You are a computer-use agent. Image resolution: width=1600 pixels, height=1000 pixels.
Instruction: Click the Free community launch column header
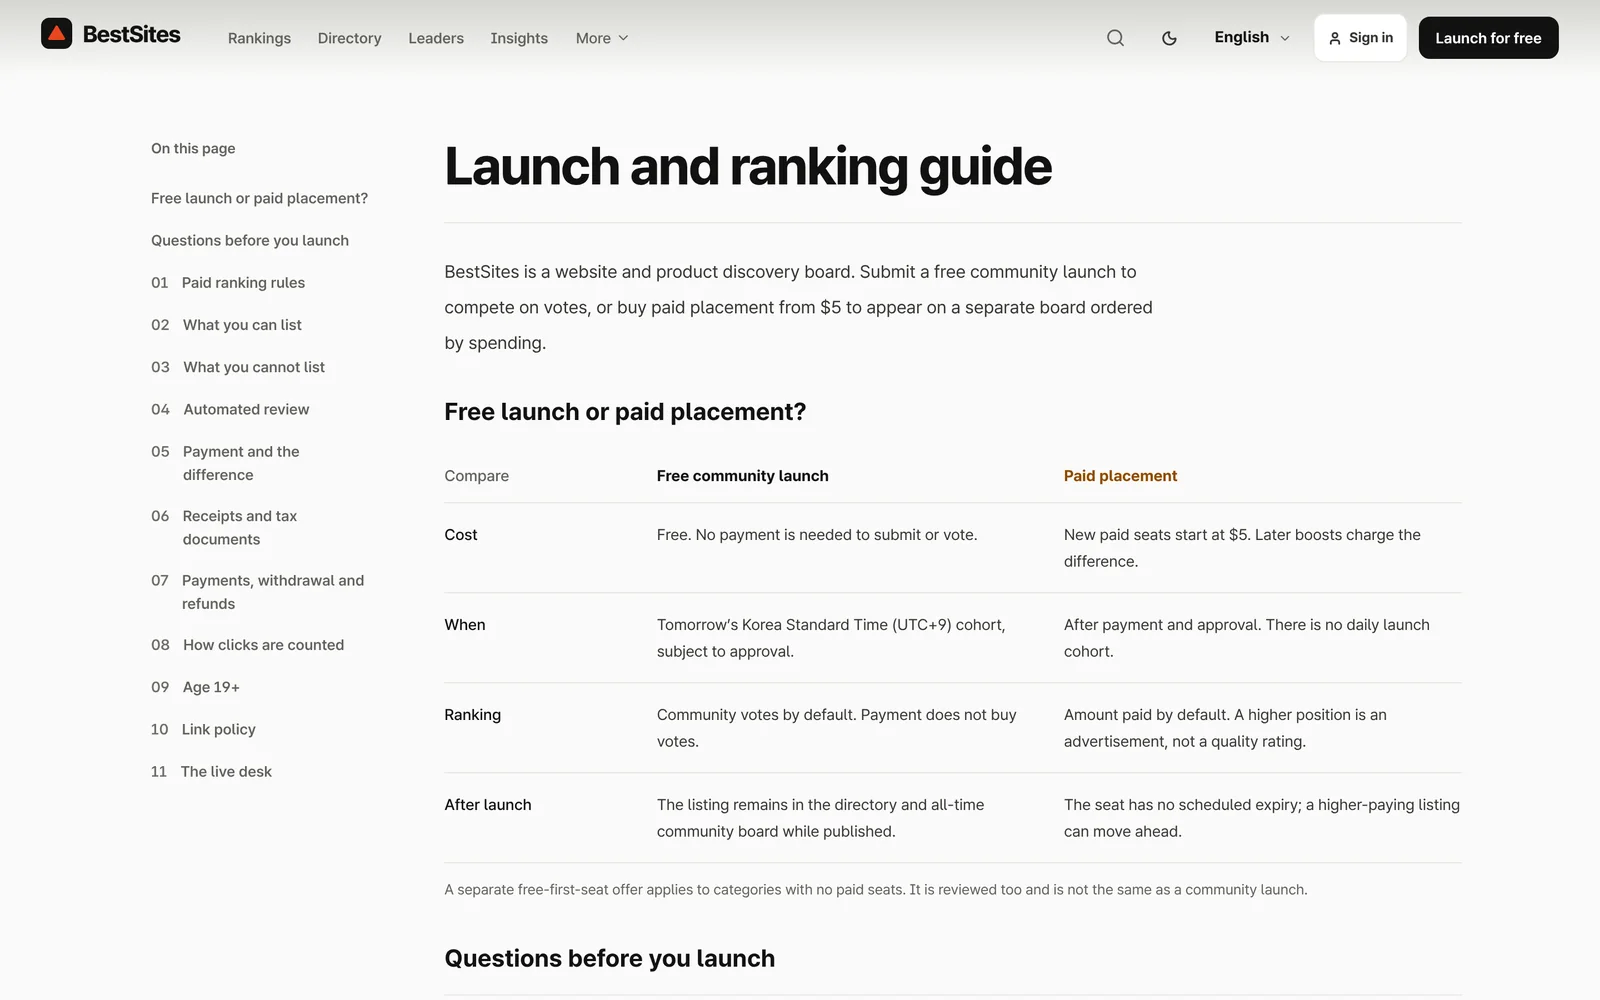(742, 476)
